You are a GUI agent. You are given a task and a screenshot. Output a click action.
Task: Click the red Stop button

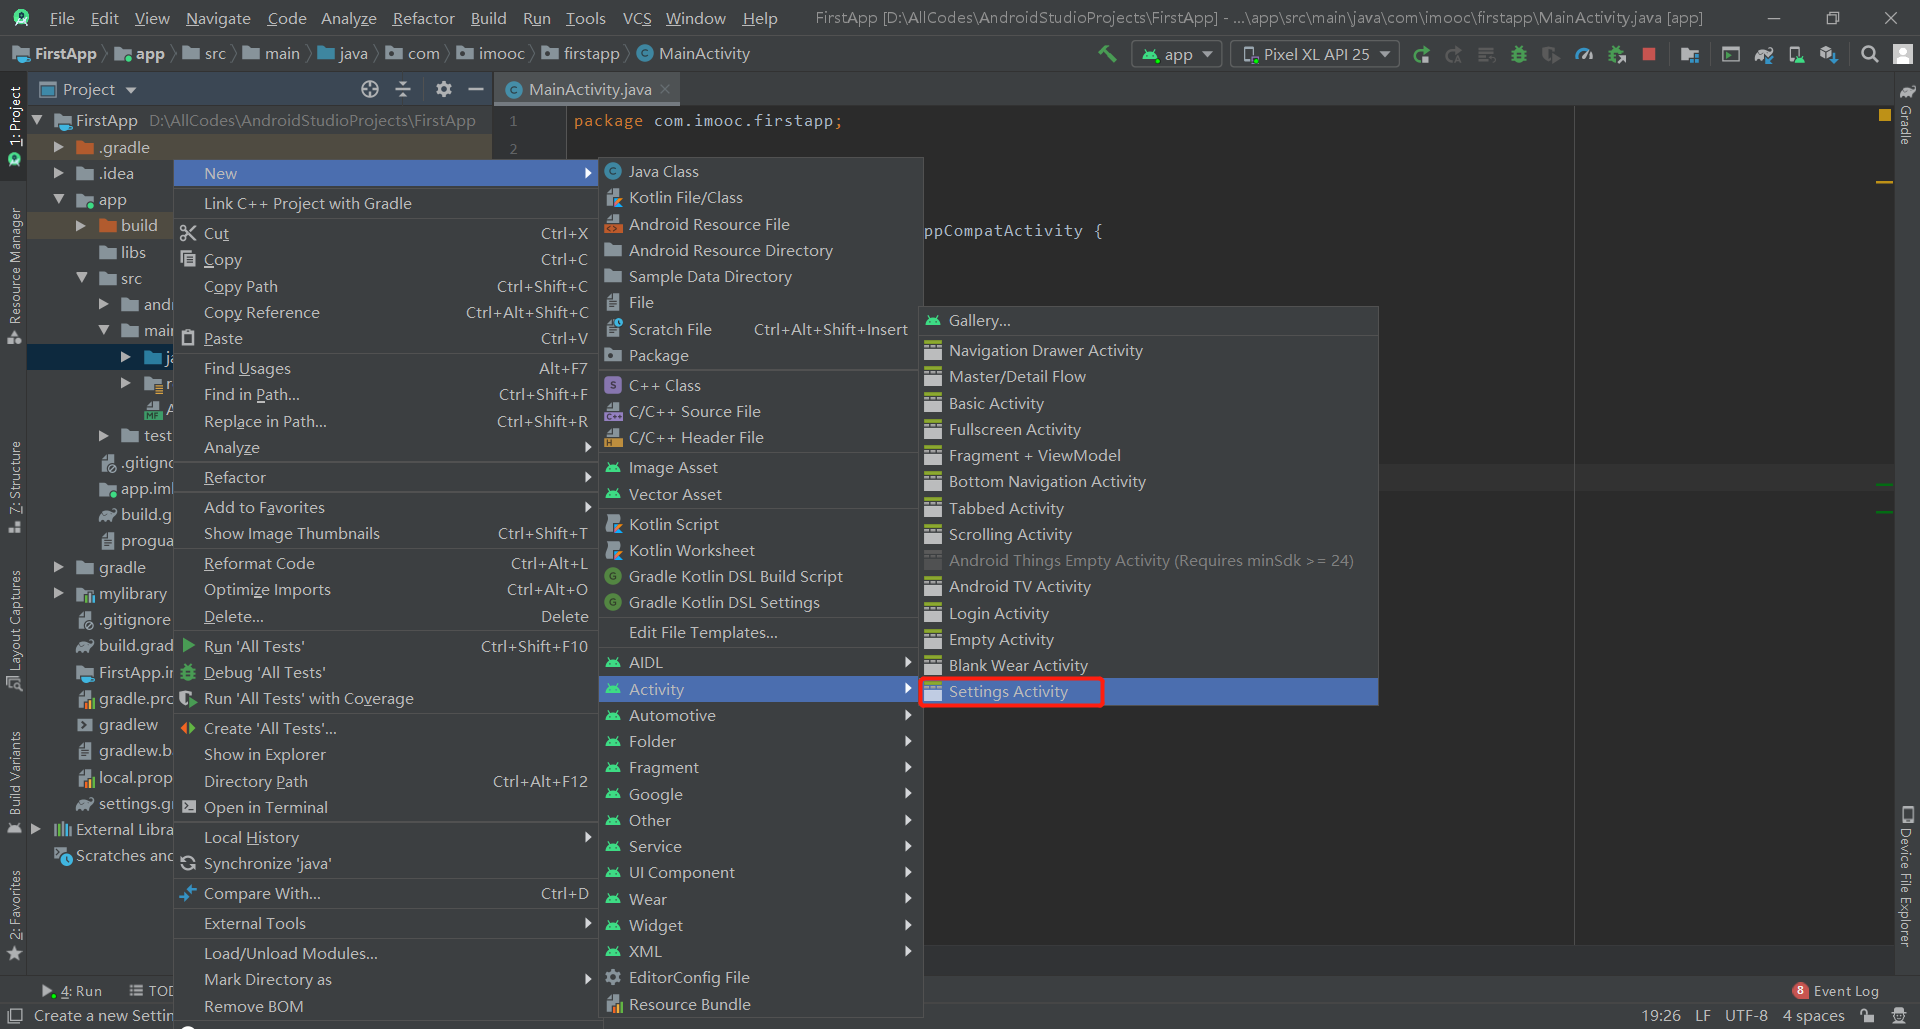pyautogui.click(x=1649, y=54)
